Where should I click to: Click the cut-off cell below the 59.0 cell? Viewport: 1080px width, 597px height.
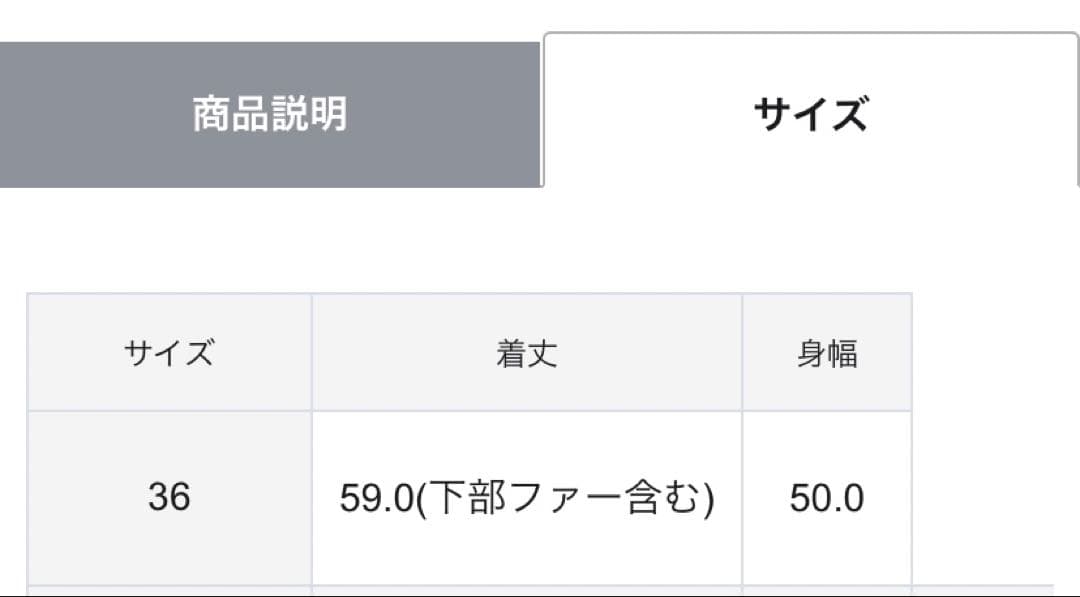[x=526, y=590]
